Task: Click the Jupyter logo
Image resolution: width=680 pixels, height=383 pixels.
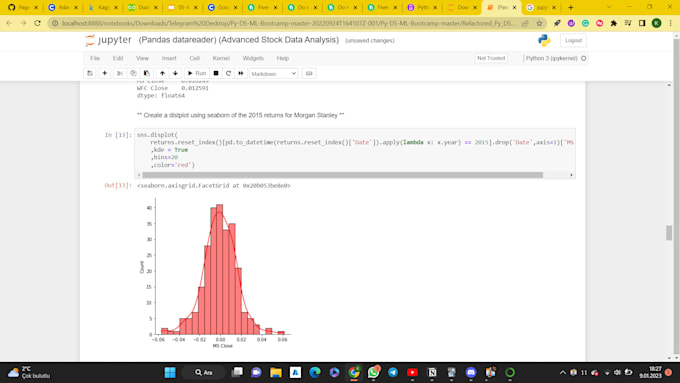Action: (x=108, y=40)
